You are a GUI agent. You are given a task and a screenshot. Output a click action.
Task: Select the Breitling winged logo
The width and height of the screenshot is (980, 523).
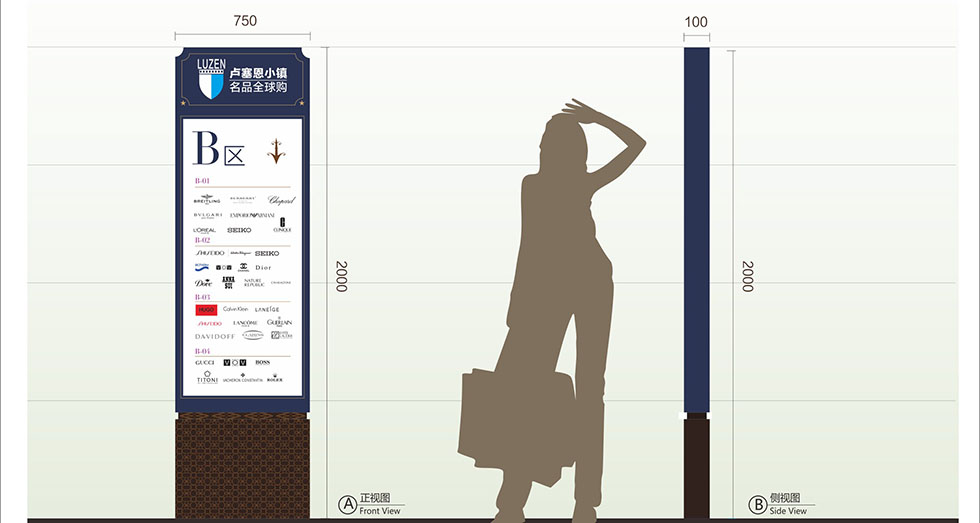pyautogui.click(x=207, y=200)
